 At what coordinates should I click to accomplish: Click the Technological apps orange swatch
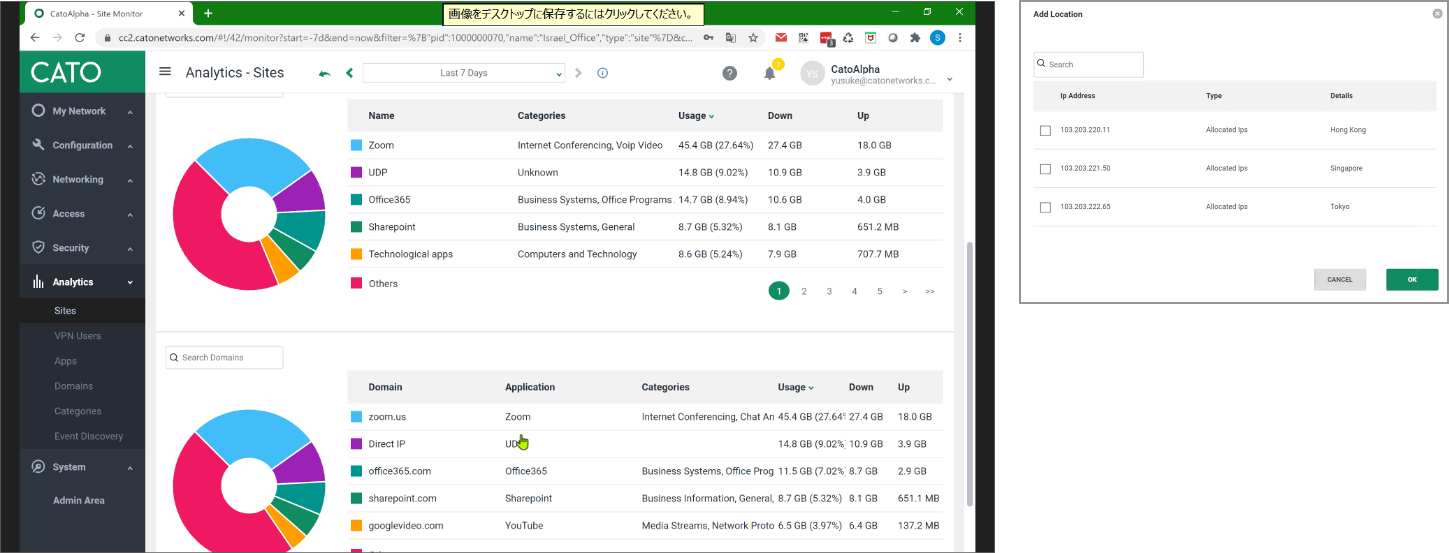(356, 254)
